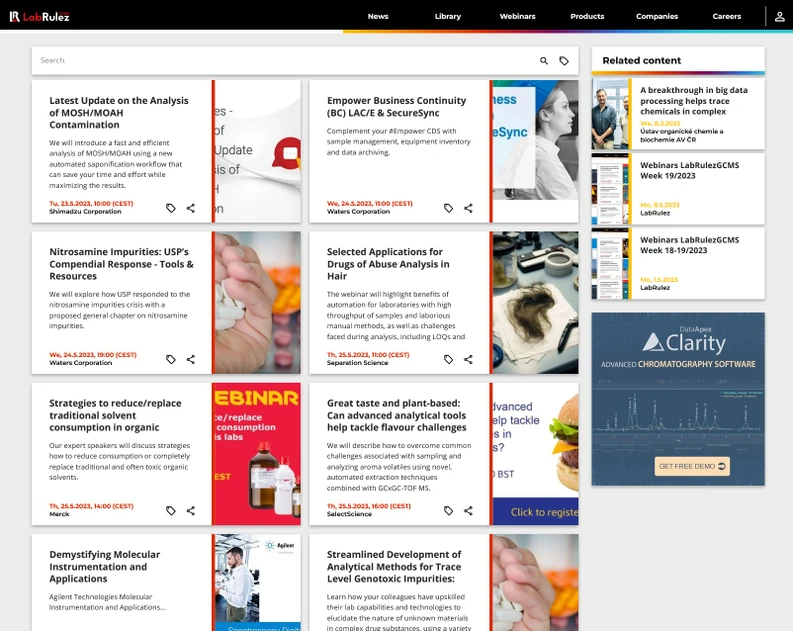
Task: Share the Drugs of Abuse in Hair webinar
Action: [x=468, y=359]
